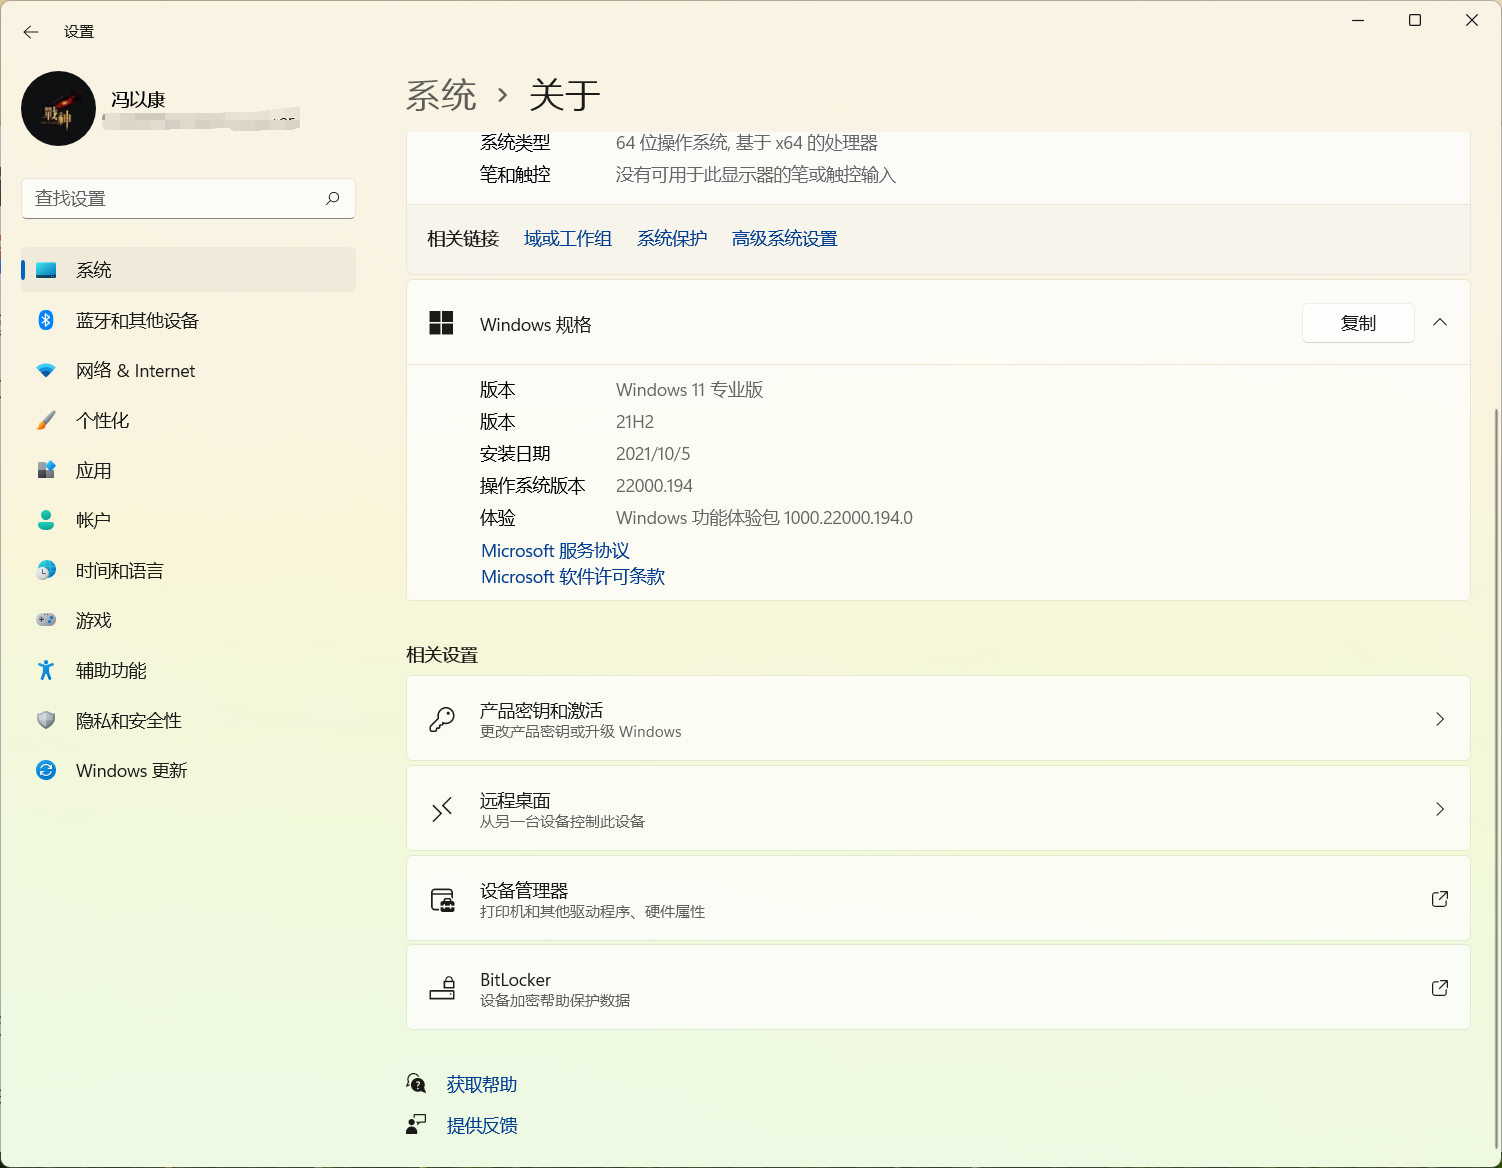Open 远程桌面 row chevron
The height and width of the screenshot is (1168, 1502).
[x=1440, y=809]
